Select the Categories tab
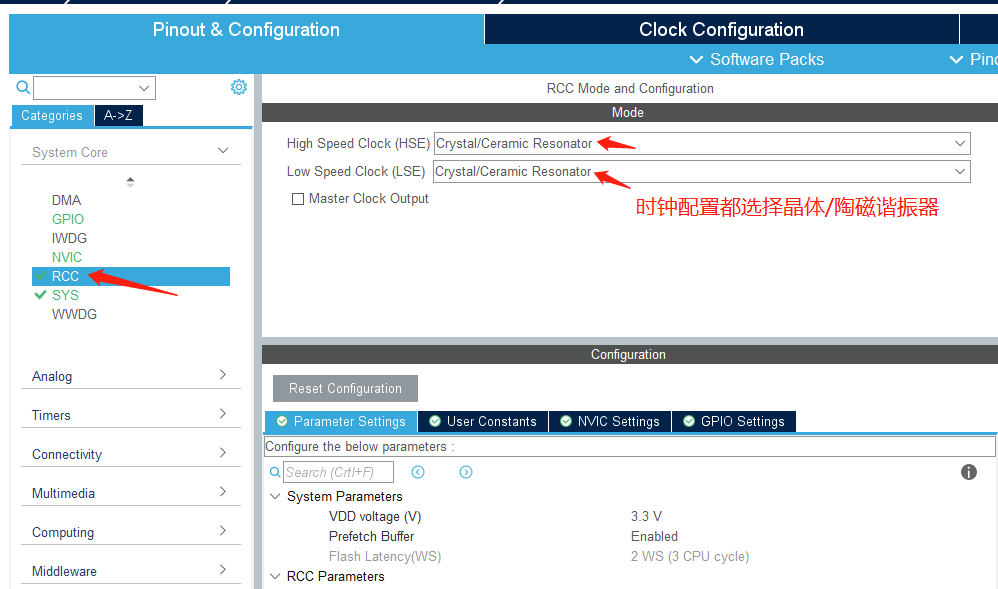 point(52,115)
